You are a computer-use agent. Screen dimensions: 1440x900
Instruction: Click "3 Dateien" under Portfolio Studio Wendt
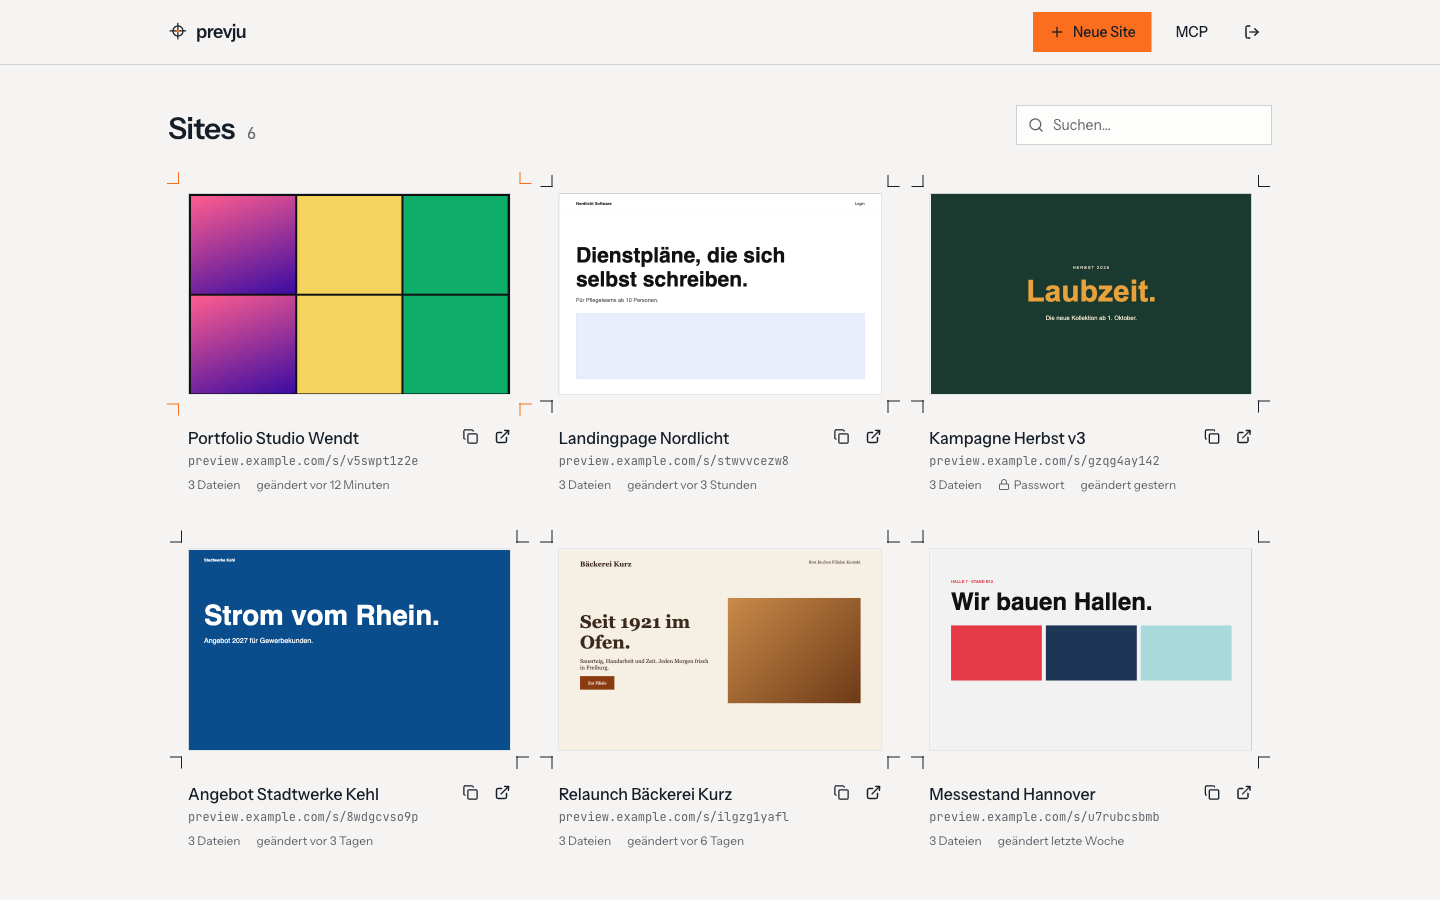click(214, 485)
